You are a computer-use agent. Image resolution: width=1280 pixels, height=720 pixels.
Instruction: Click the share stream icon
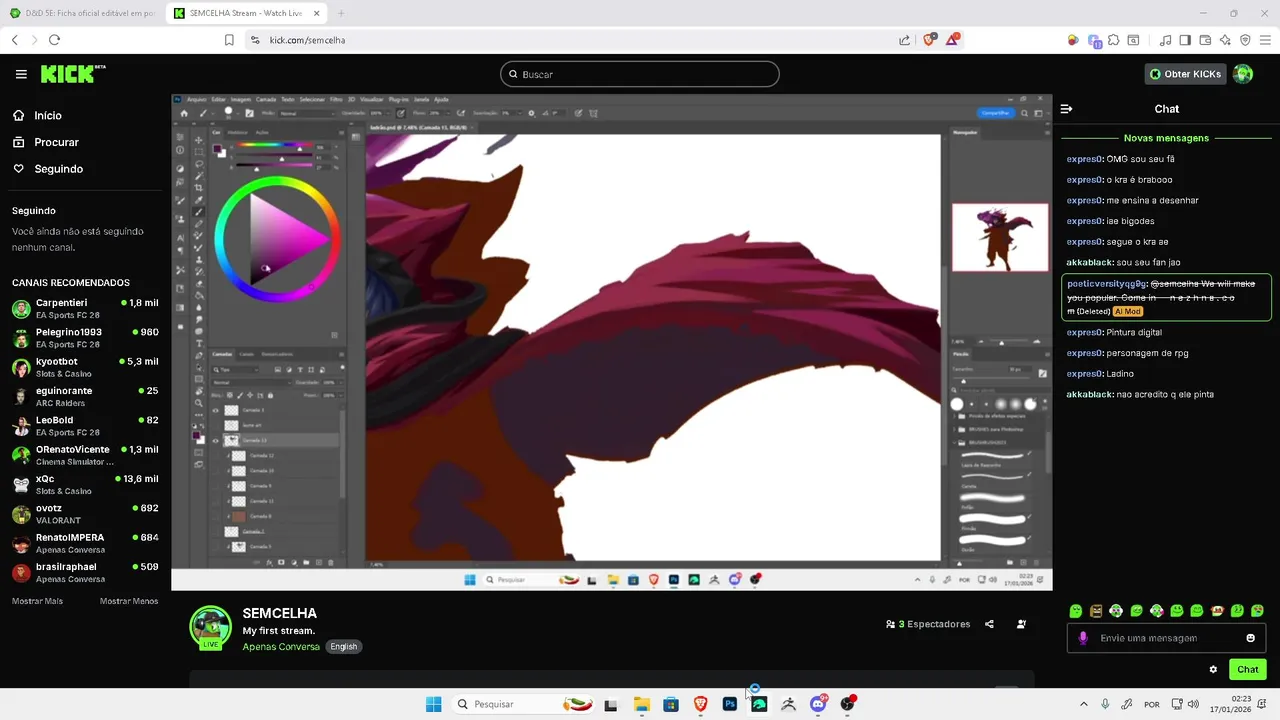coord(989,624)
